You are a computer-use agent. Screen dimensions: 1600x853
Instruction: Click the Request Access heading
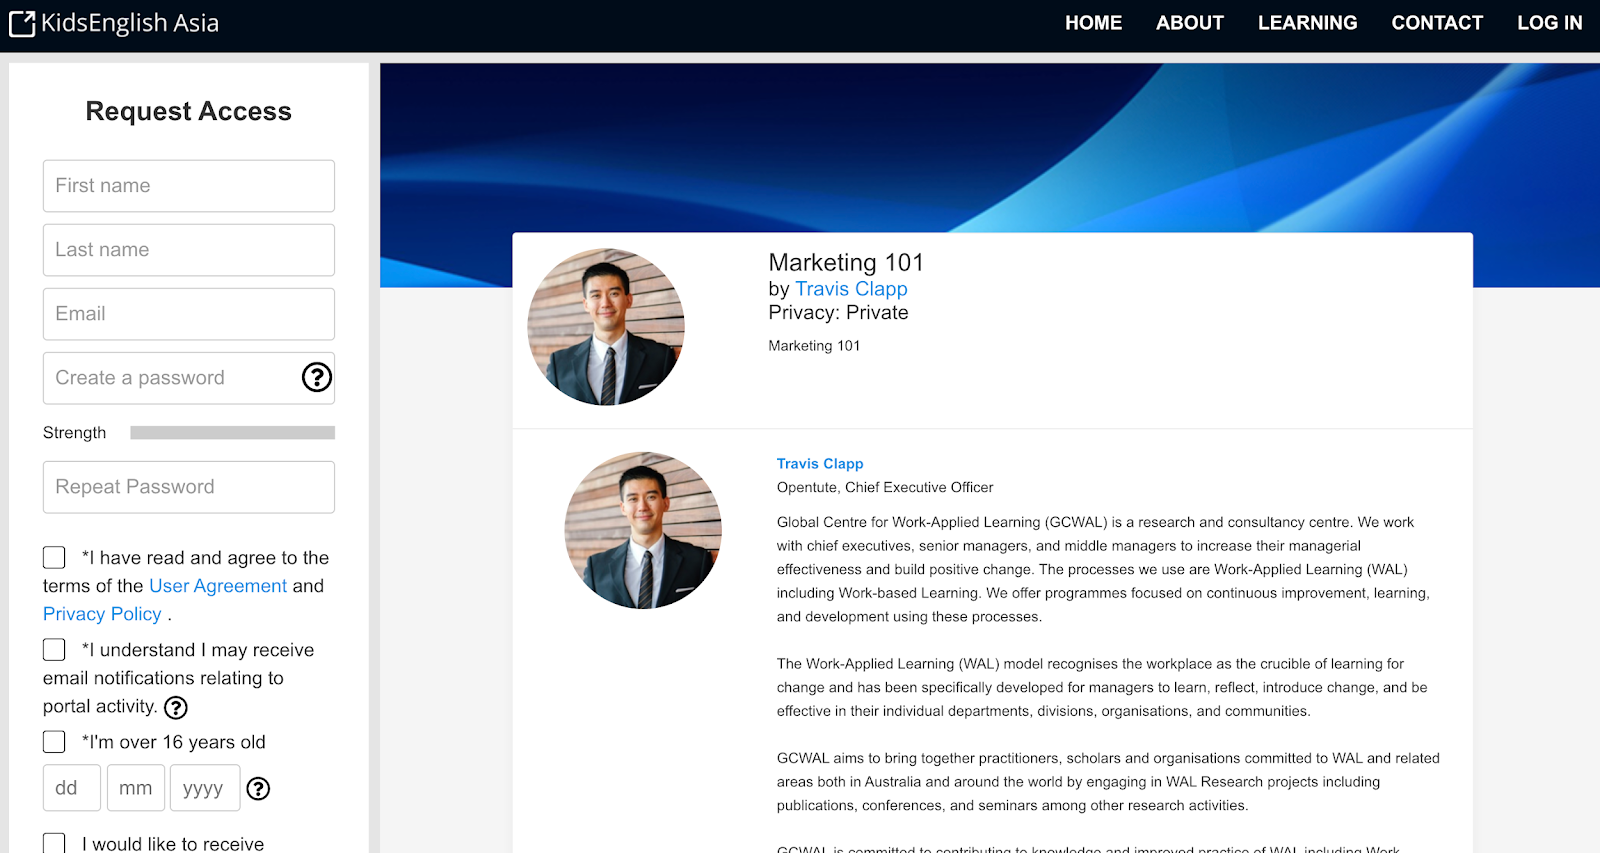click(189, 111)
